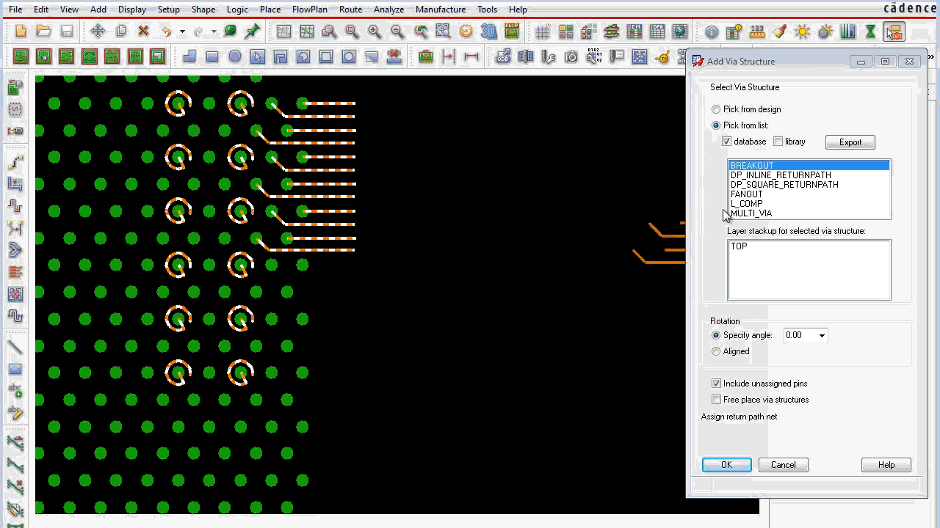Open the Shape menu
The width and height of the screenshot is (940, 528).
click(x=203, y=10)
